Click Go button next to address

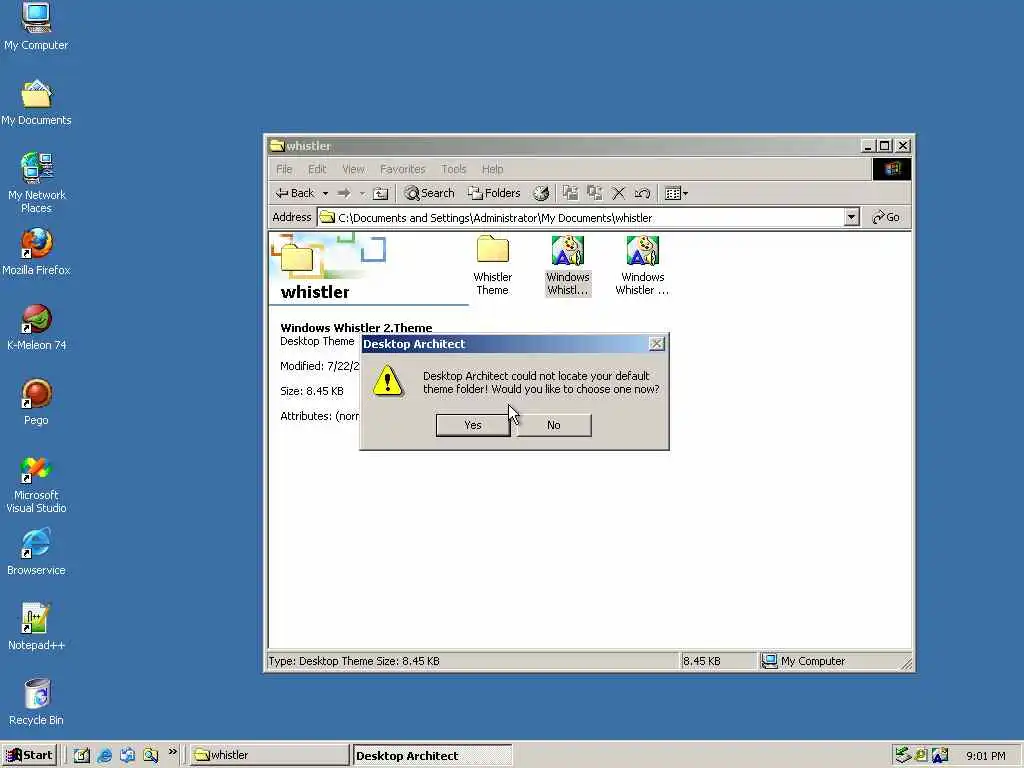coord(886,217)
